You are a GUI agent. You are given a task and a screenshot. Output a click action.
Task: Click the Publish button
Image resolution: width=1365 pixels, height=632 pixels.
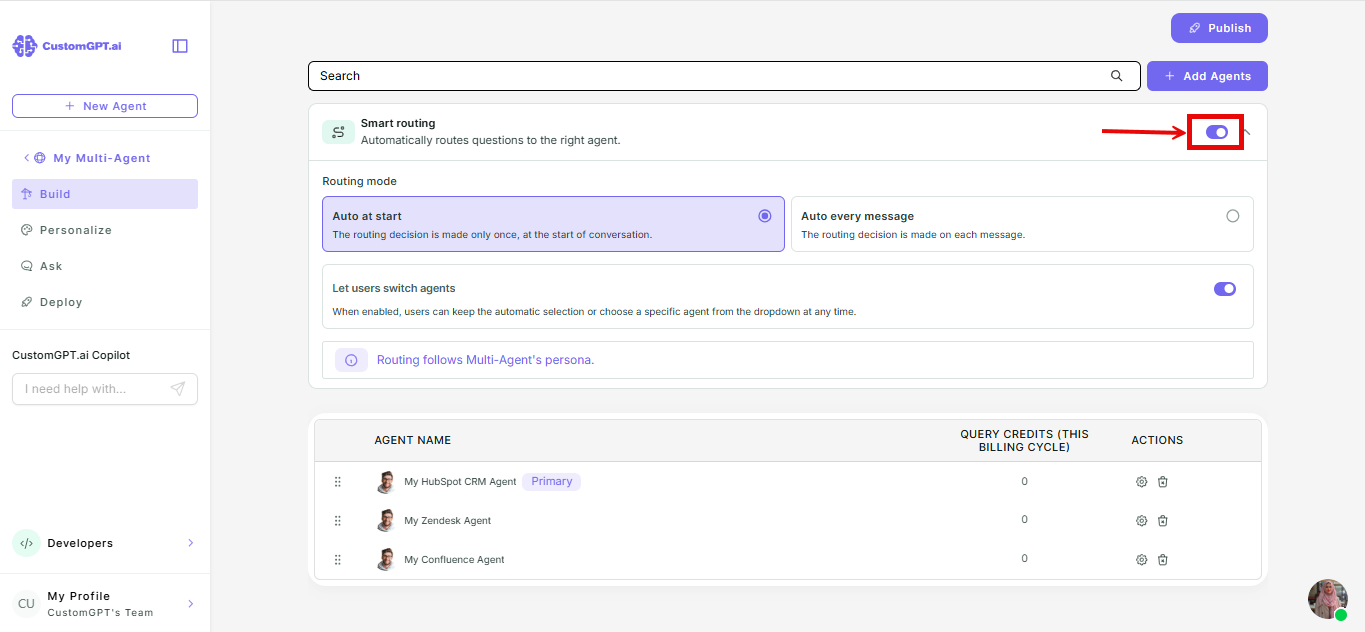point(1219,28)
